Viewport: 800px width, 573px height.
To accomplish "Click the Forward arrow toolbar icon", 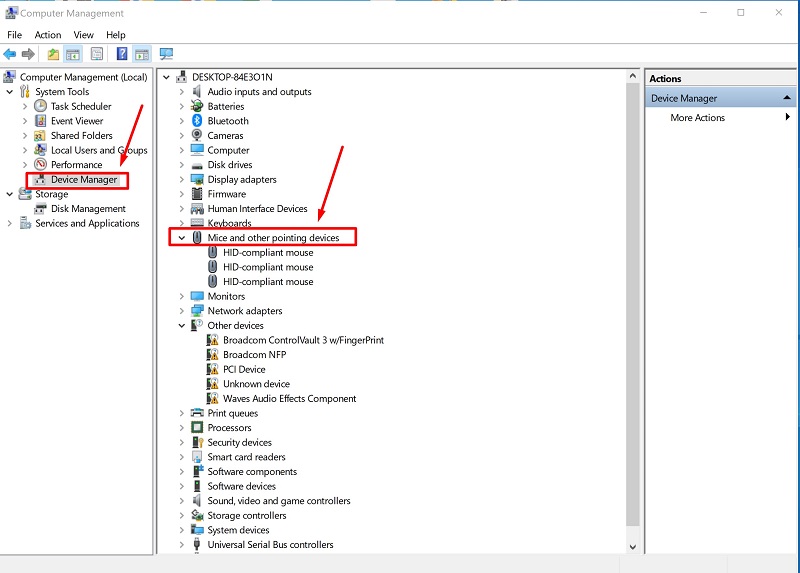I will click(x=29, y=54).
